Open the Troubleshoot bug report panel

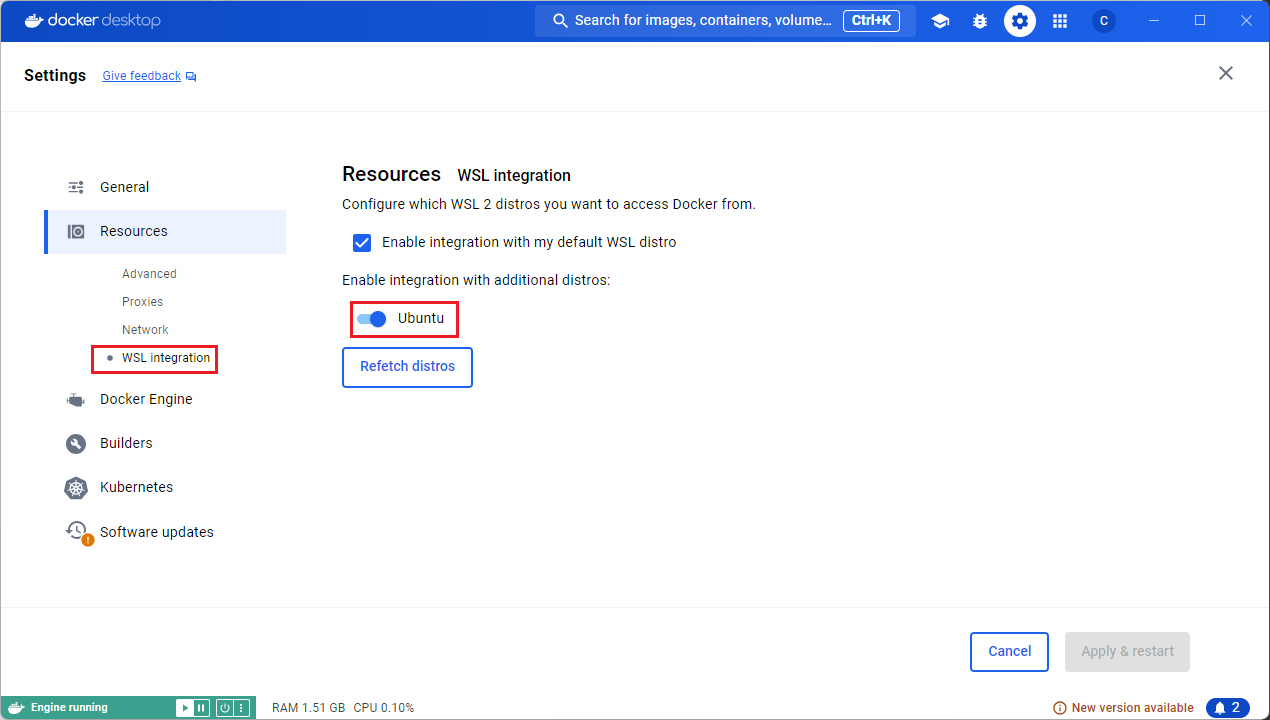(x=979, y=20)
